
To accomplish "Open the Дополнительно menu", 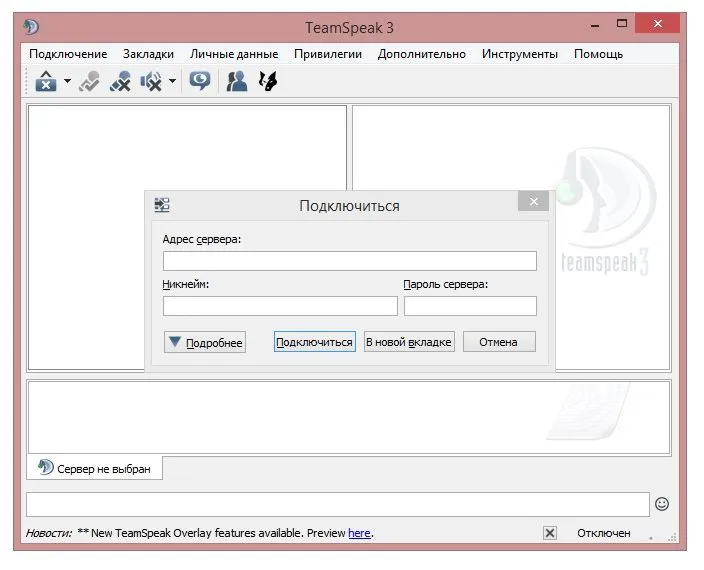I will click(422, 54).
